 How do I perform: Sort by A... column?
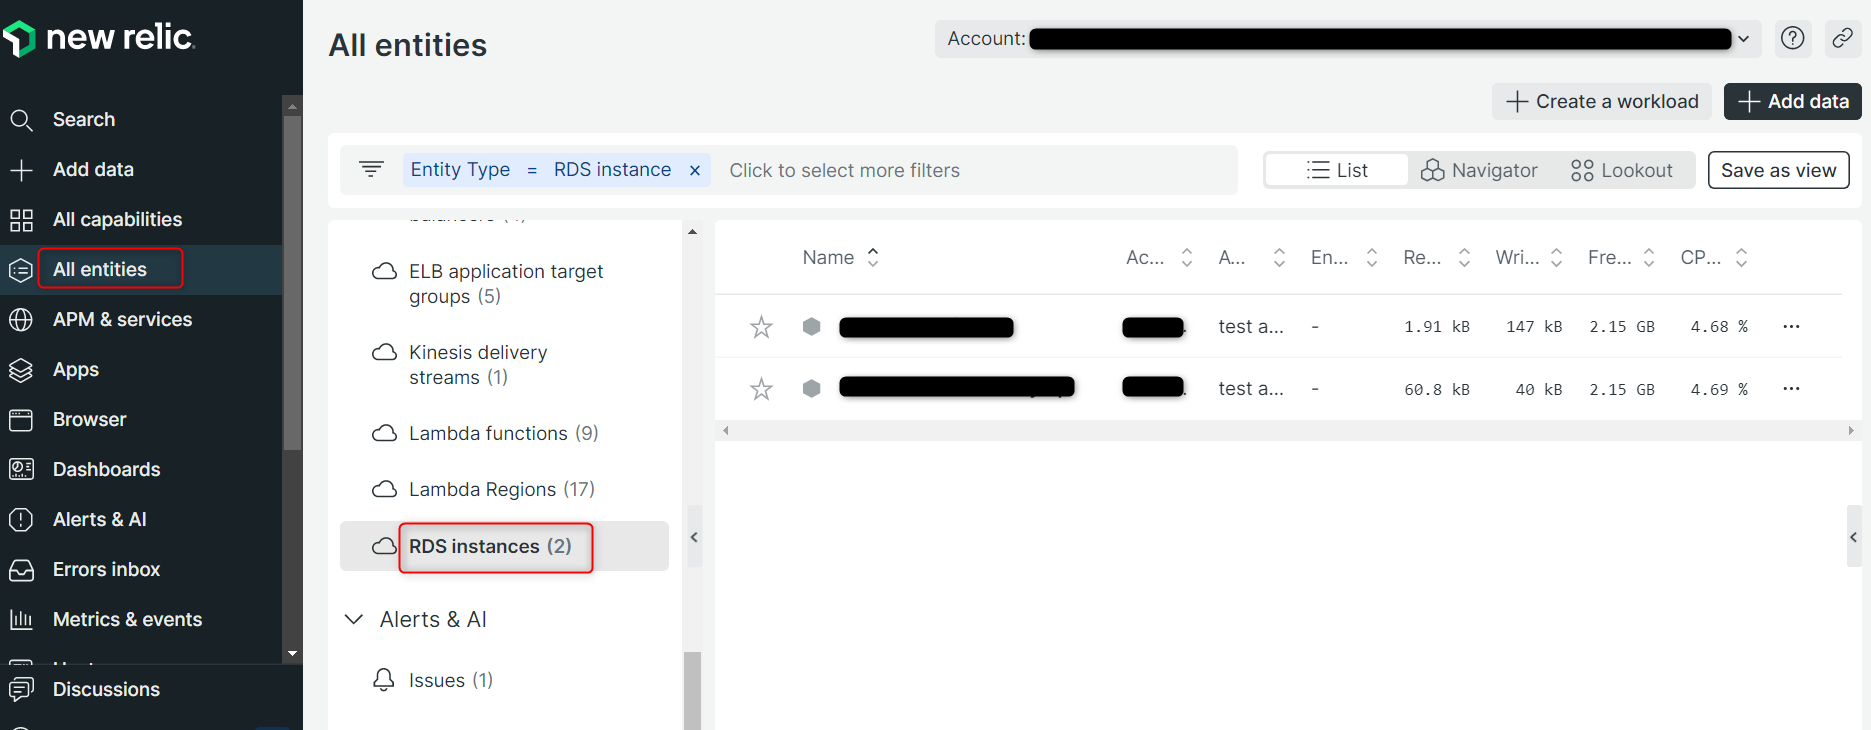(1252, 258)
